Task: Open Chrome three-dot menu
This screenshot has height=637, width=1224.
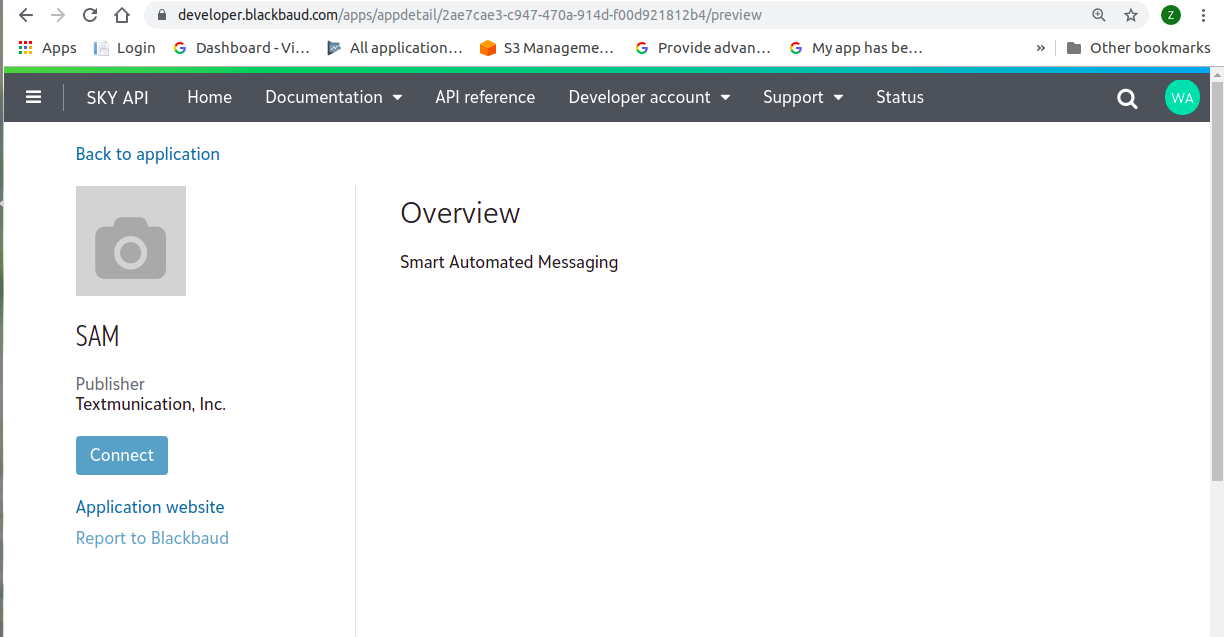Action: tap(1203, 15)
